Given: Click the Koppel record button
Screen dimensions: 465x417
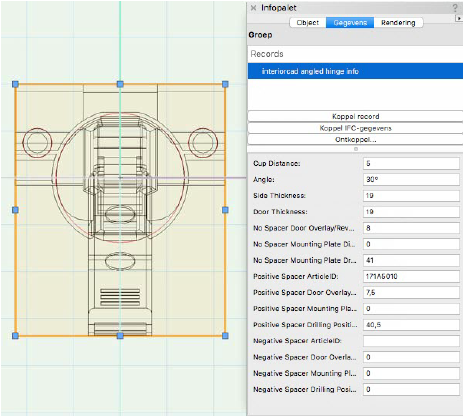Looking at the screenshot, I should click(355, 116).
